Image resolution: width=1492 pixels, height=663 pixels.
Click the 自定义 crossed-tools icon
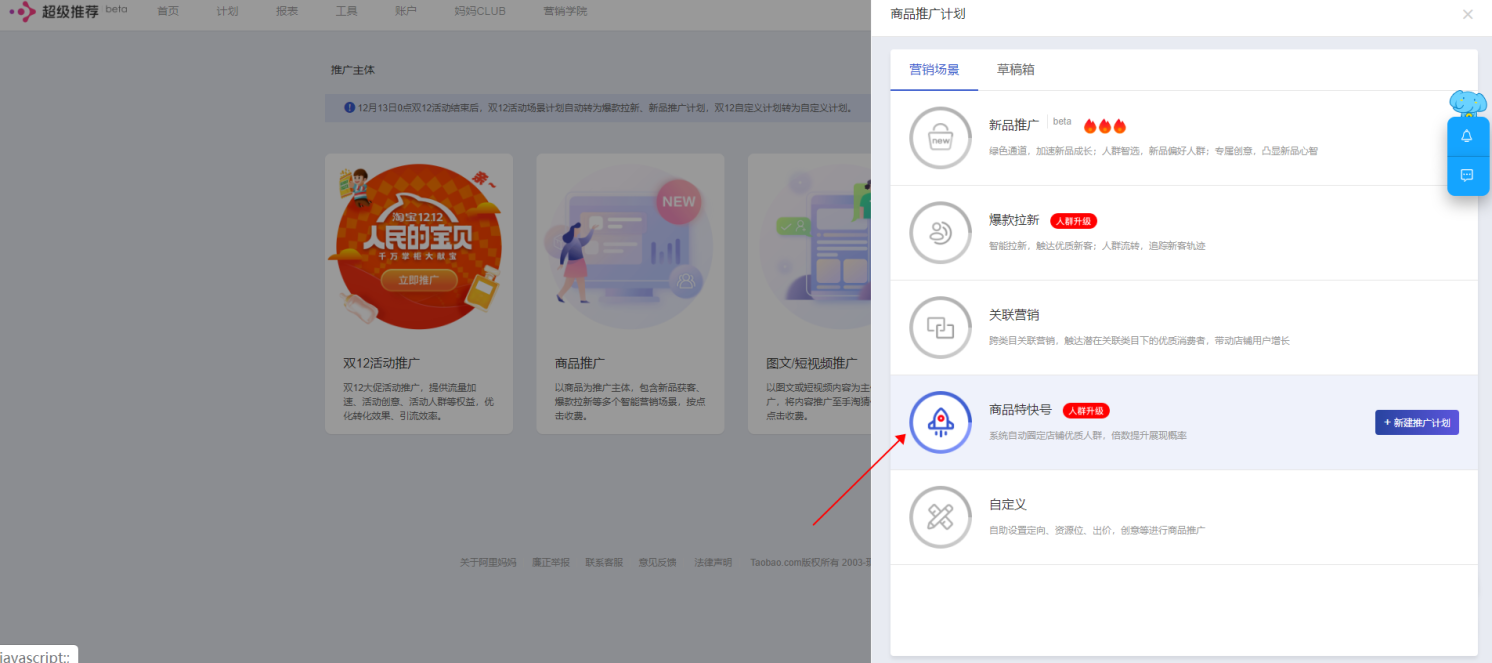[940, 517]
